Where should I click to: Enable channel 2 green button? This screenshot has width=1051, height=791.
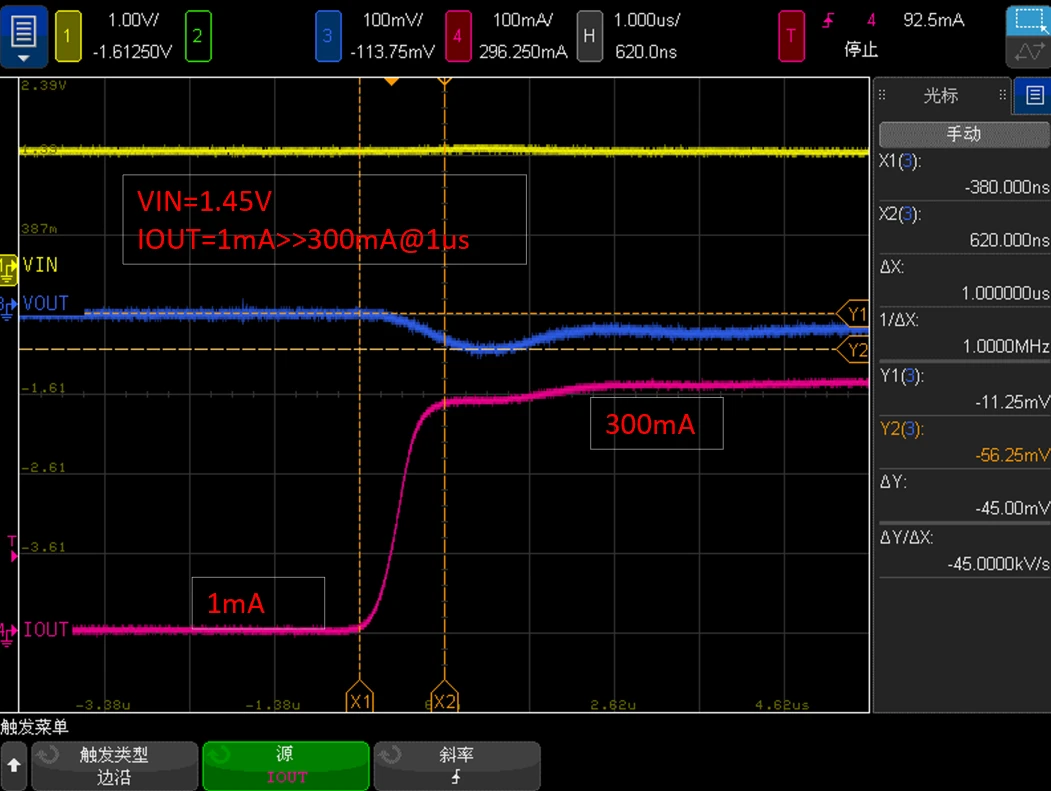coord(198,36)
